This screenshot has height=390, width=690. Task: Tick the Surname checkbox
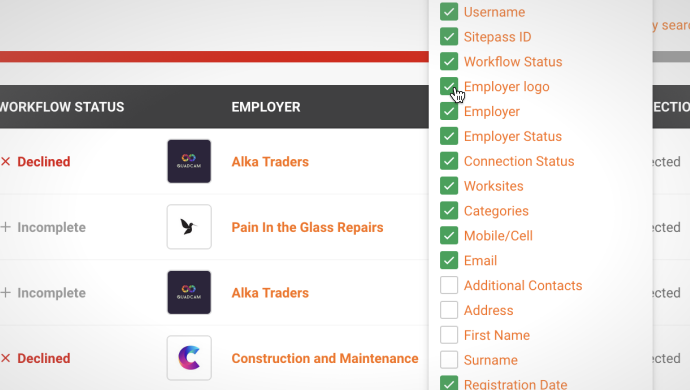click(x=449, y=360)
